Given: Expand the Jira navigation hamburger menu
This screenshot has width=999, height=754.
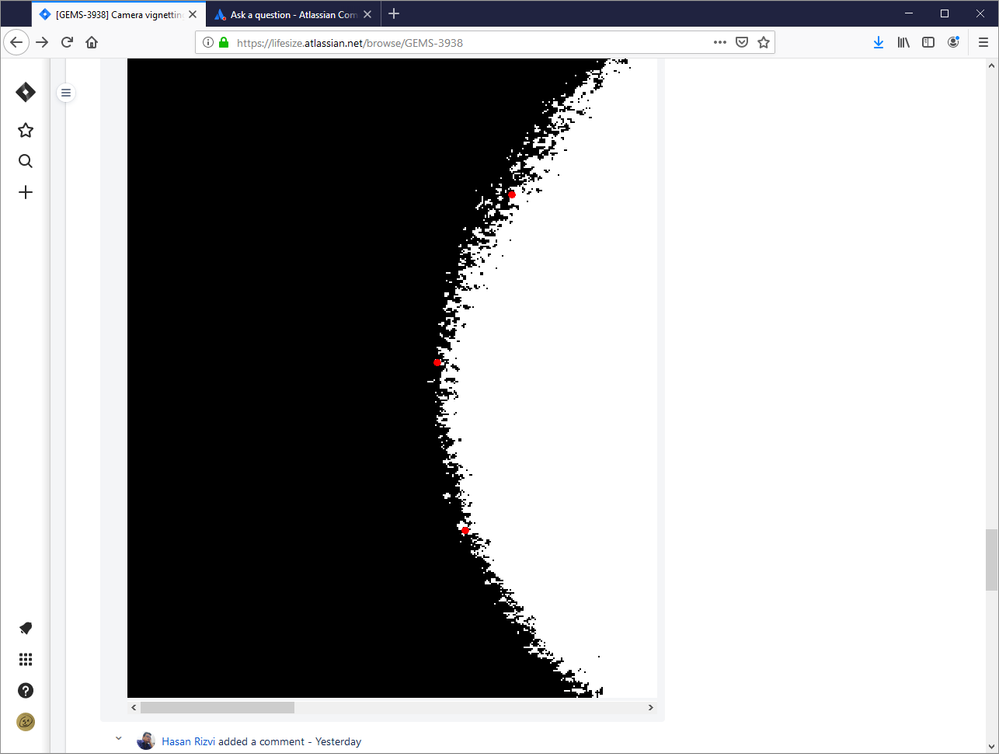Looking at the screenshot, I should [66, 92].
